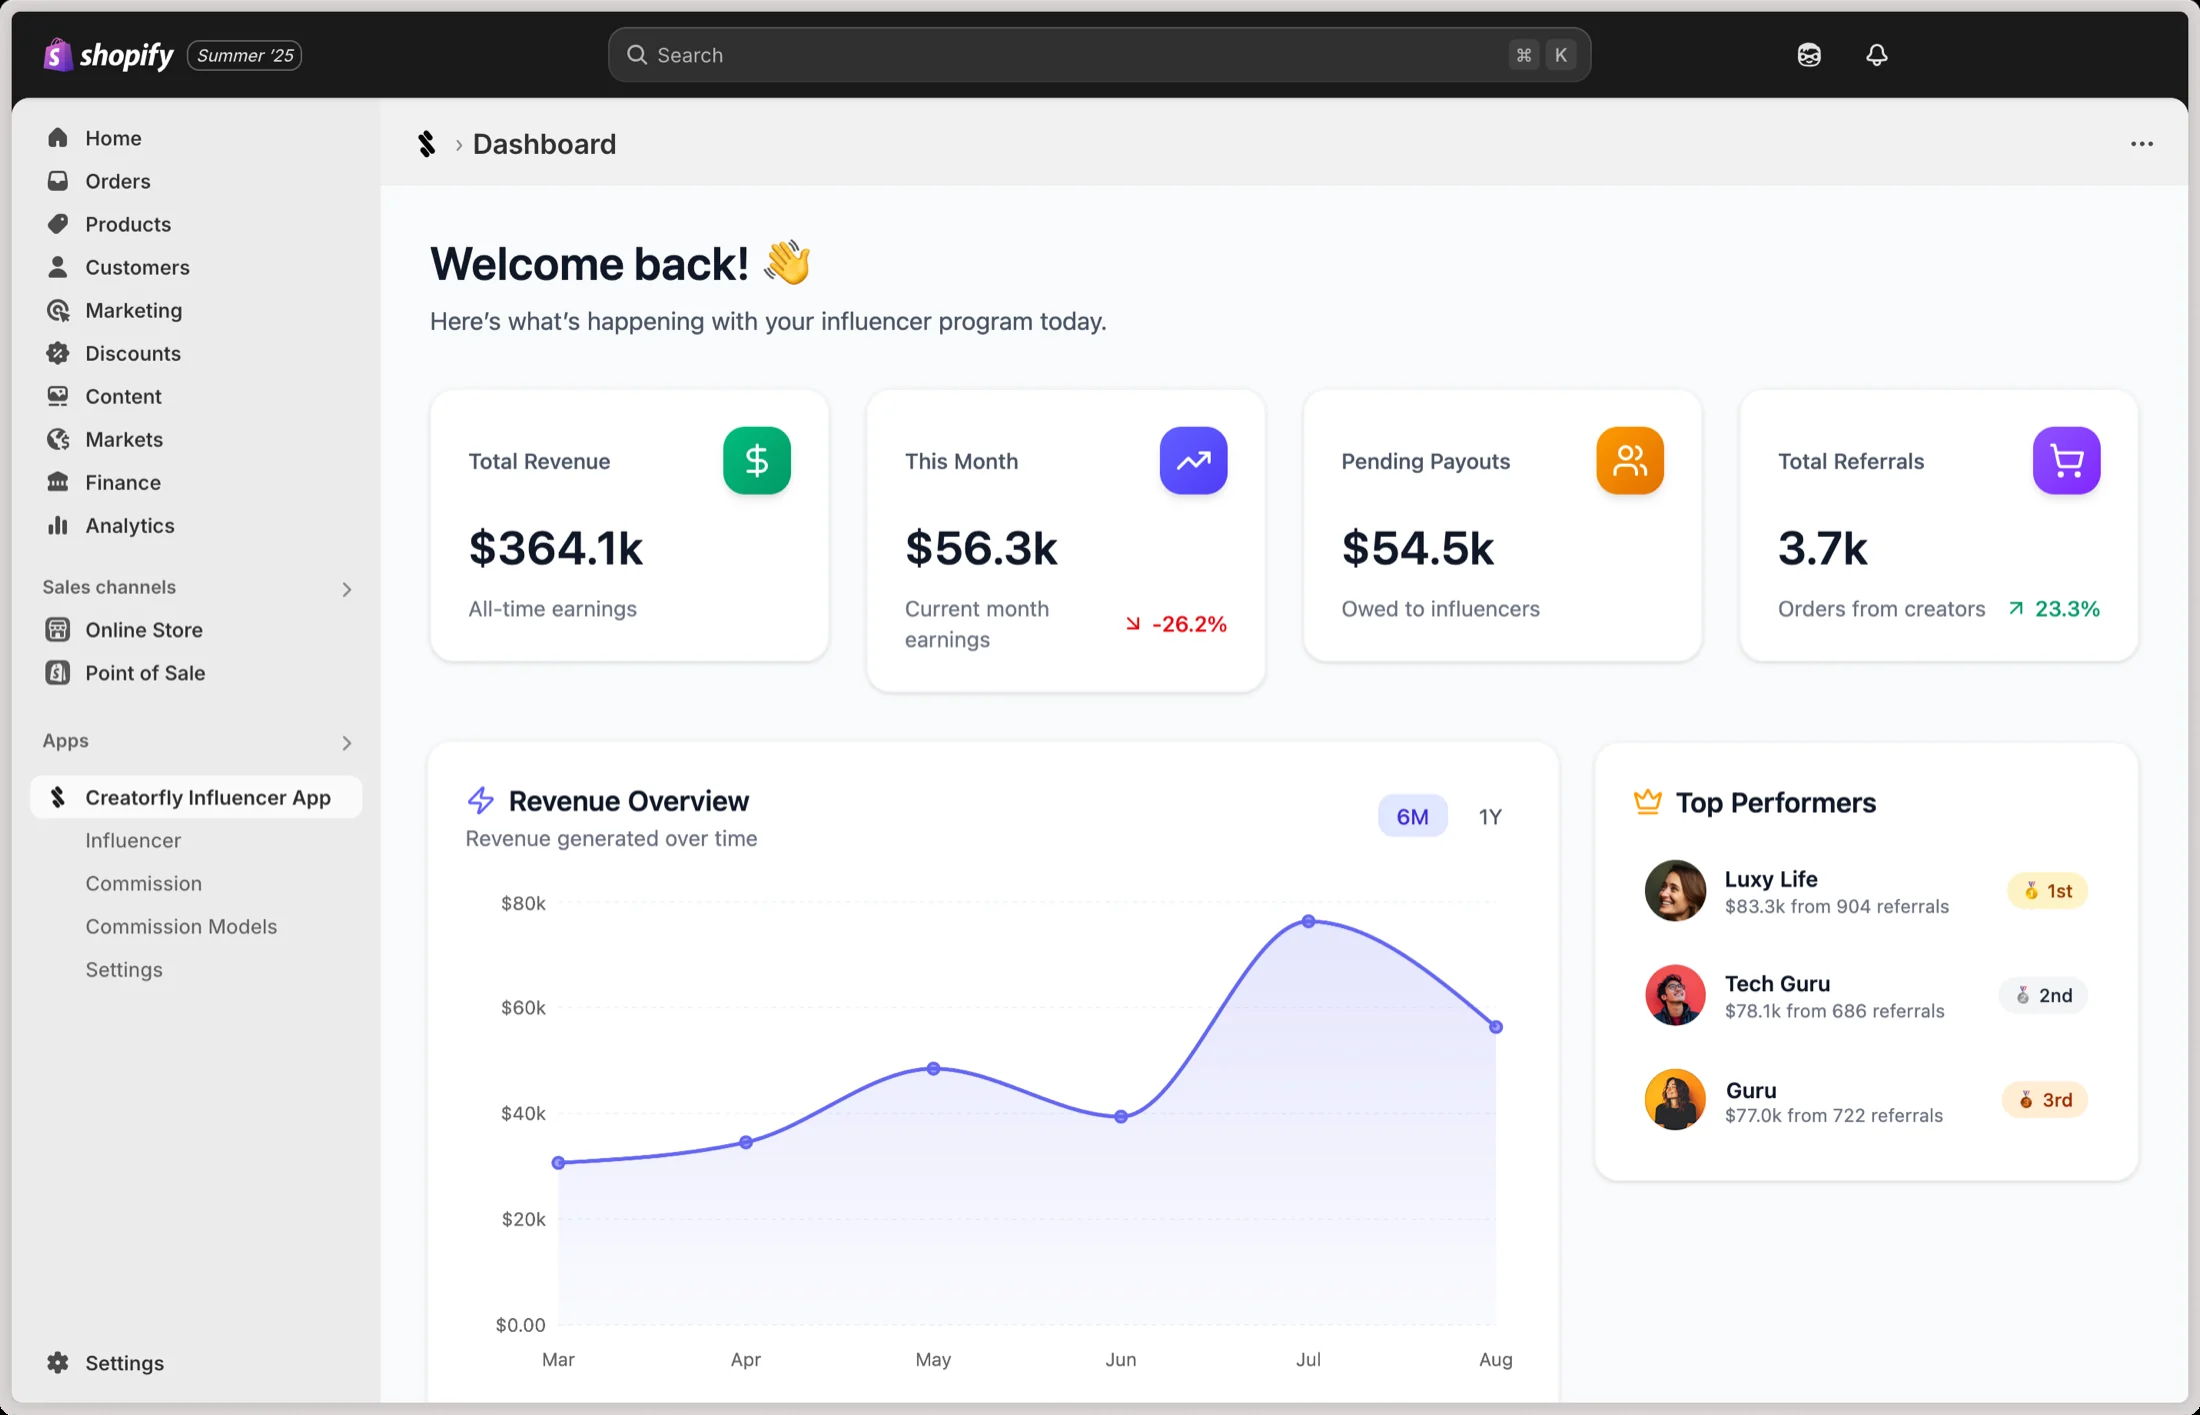Screen dimensions: 2200x1415
Task: Expand the Apps section chevron
Action: click(x=347, y=743)
